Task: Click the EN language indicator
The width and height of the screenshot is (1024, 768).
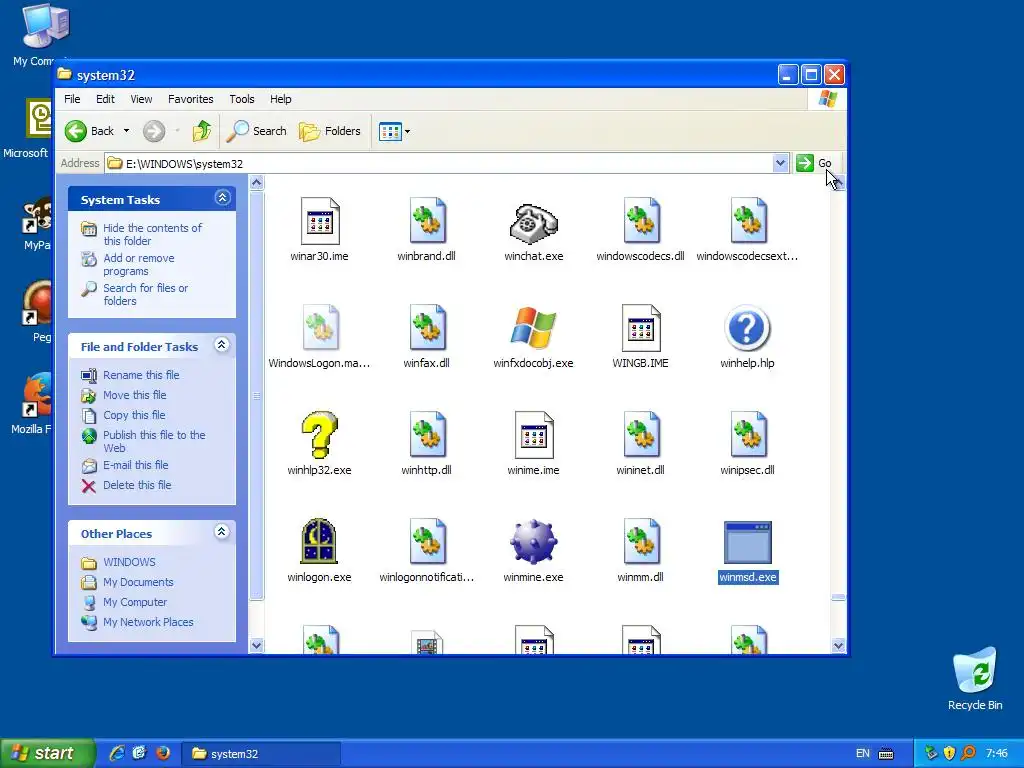Action: point(863,754)
